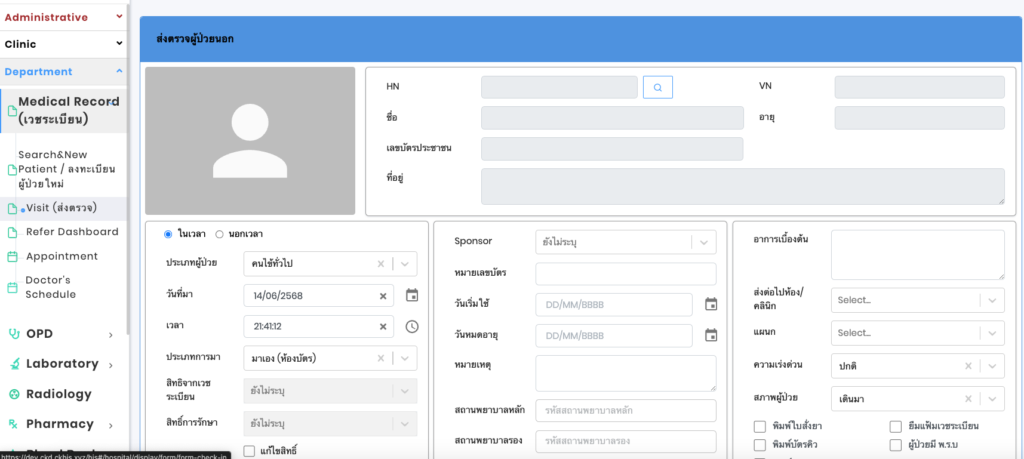Screen dimensions: 1024x459
Task: Open calendar icon for วันหมดอายุ
Action: click(x=711, y=336)
